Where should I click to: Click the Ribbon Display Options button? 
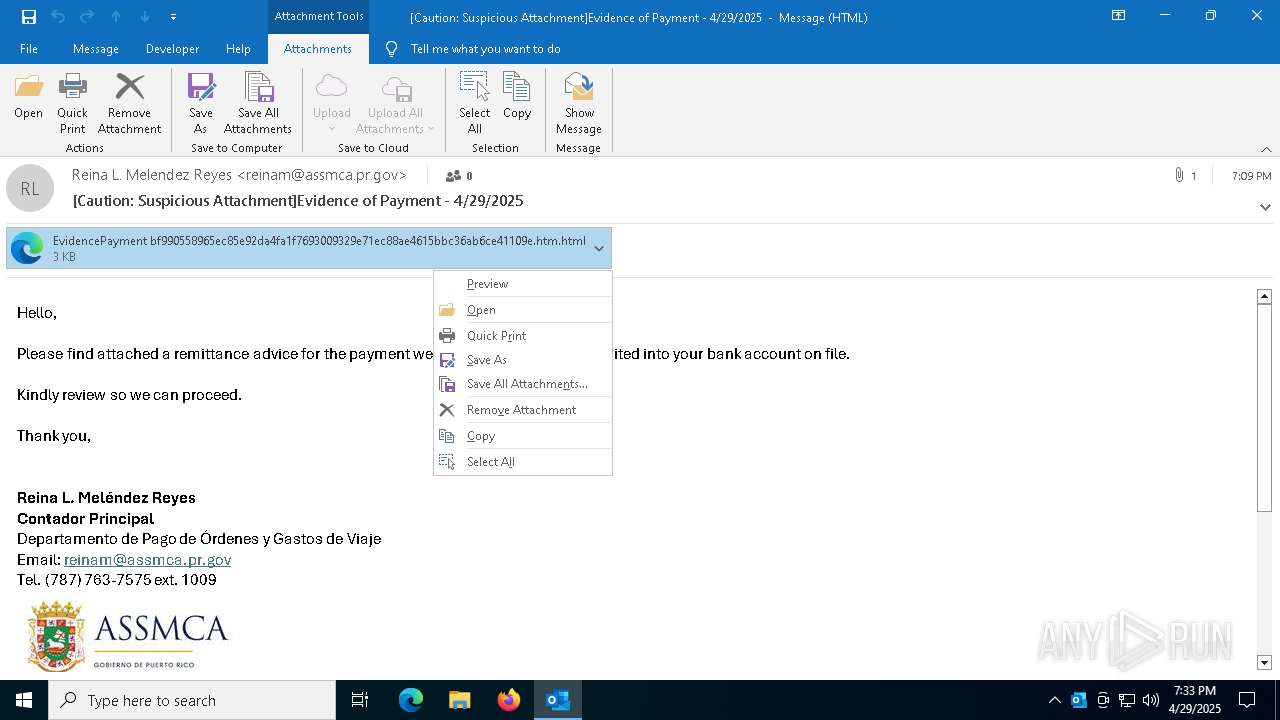pos(1119,16)
